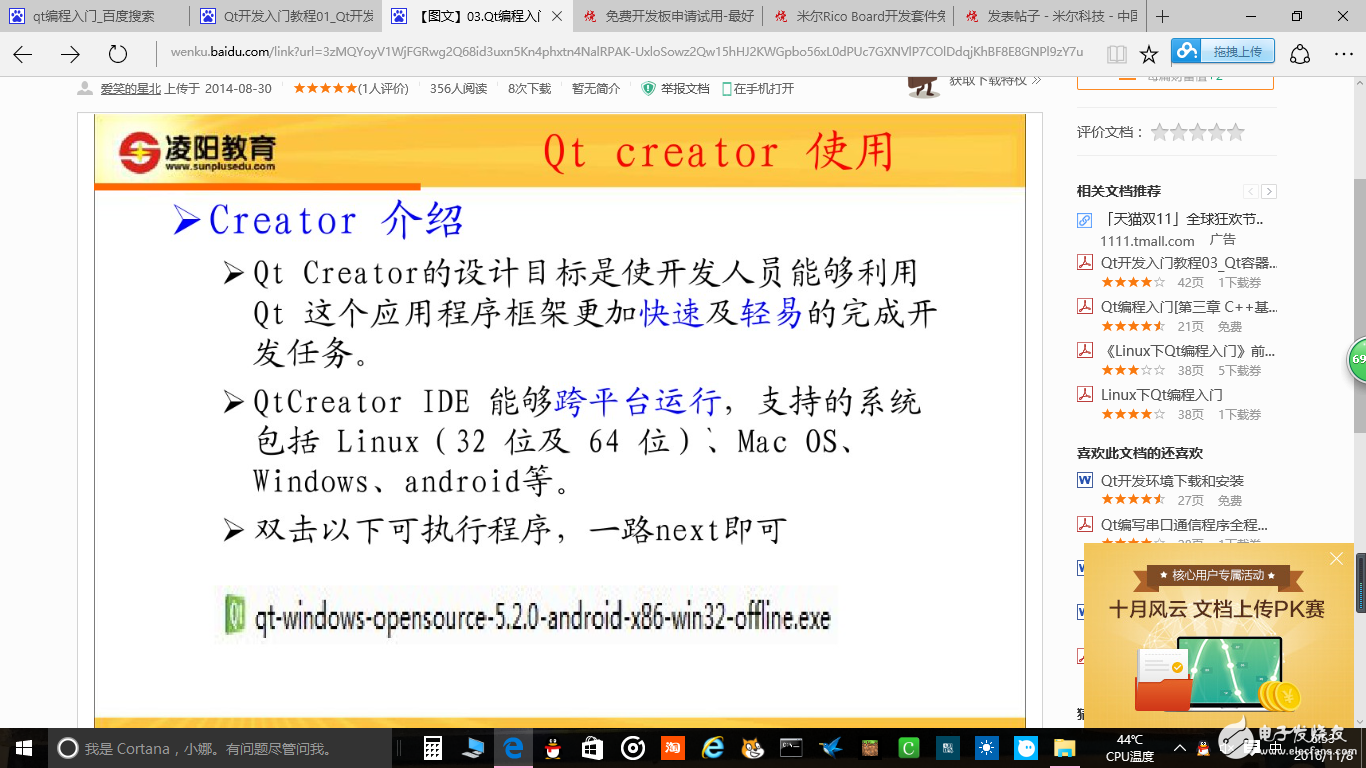The image size is (1366, 768).
Task: Open the green C app in taskbar
Action: click(909, 748)
